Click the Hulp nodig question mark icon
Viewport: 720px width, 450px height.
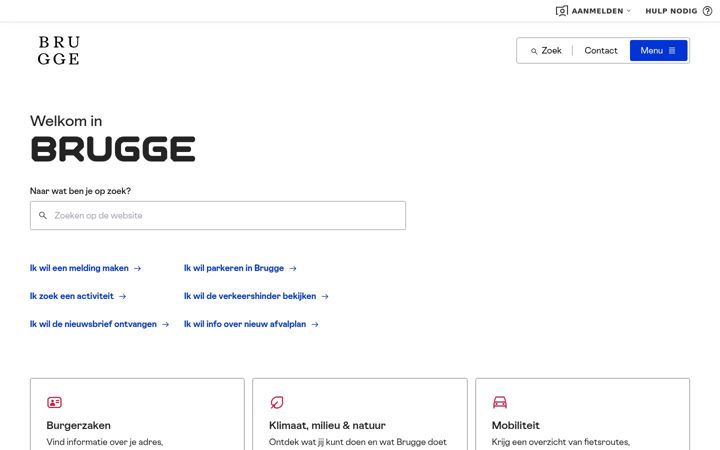(x=707, y=11)
